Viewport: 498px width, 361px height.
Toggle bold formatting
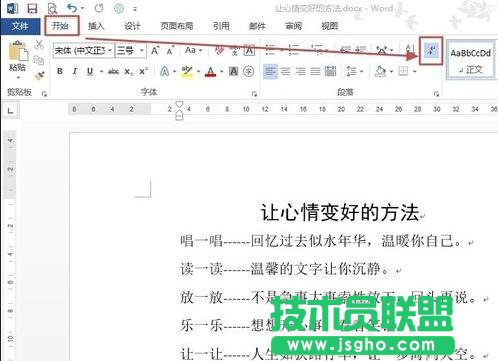point(60,71)
